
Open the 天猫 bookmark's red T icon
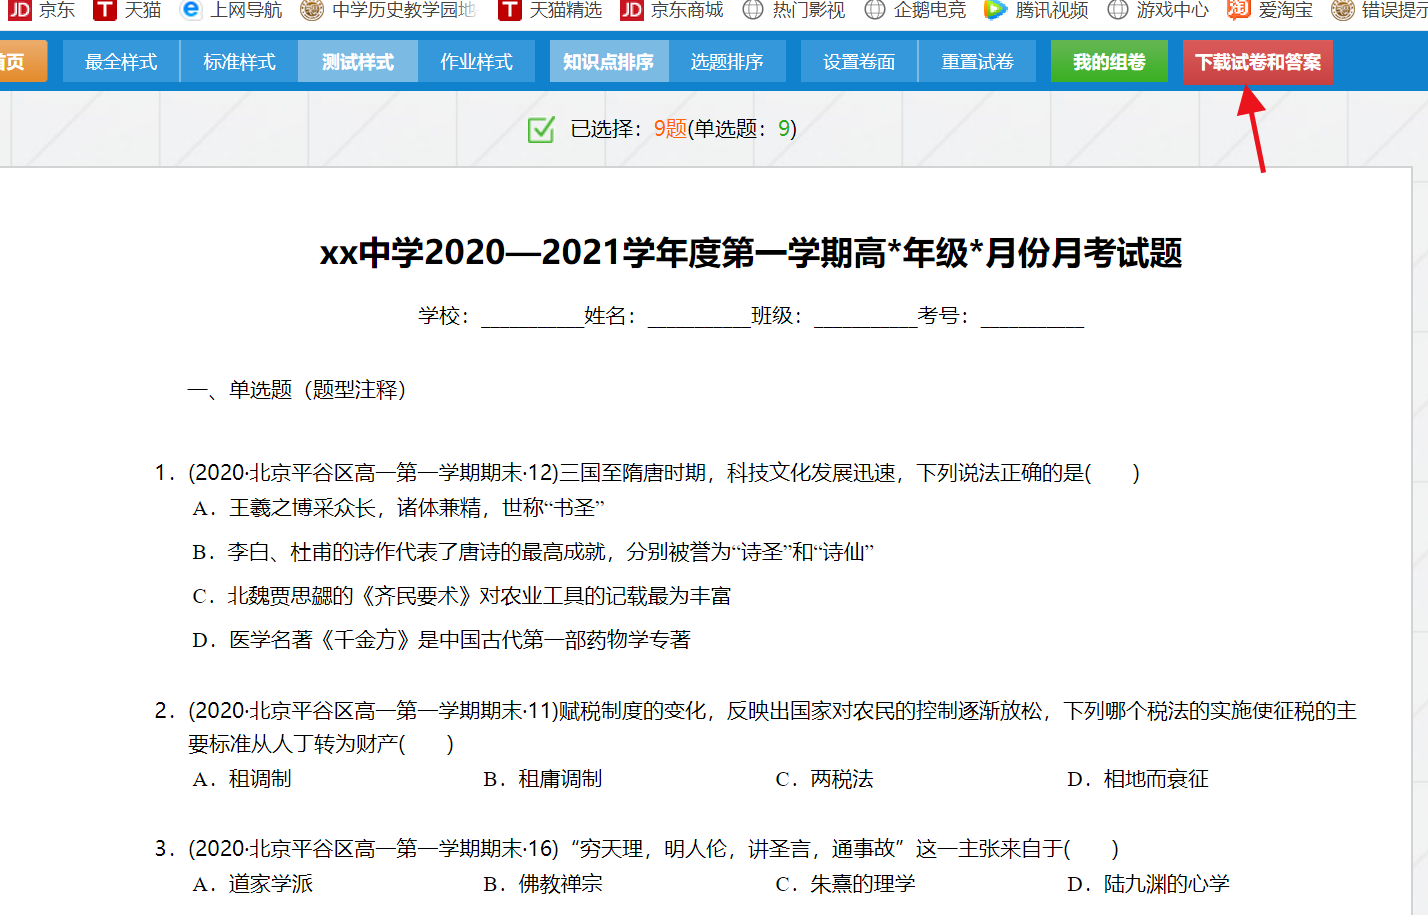click(104, 10)
